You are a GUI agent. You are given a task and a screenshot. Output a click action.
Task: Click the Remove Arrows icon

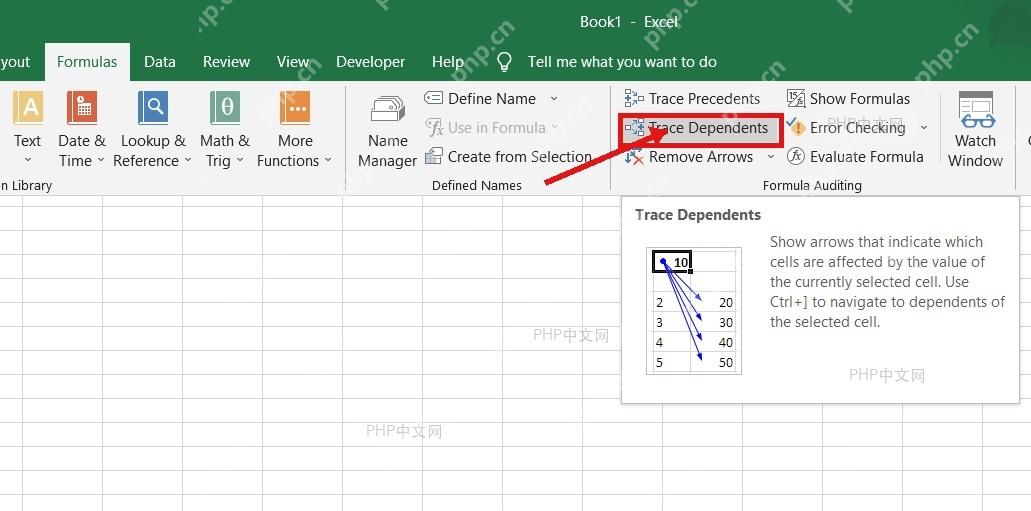pos(634,157)
